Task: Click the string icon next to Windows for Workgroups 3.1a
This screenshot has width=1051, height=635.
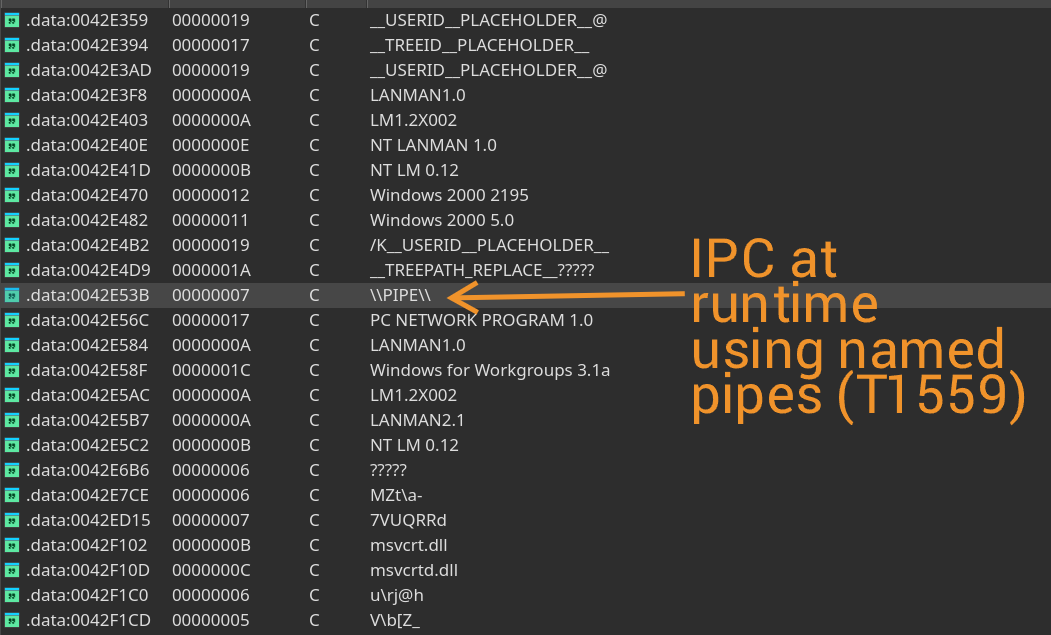Action: [12, 370]
